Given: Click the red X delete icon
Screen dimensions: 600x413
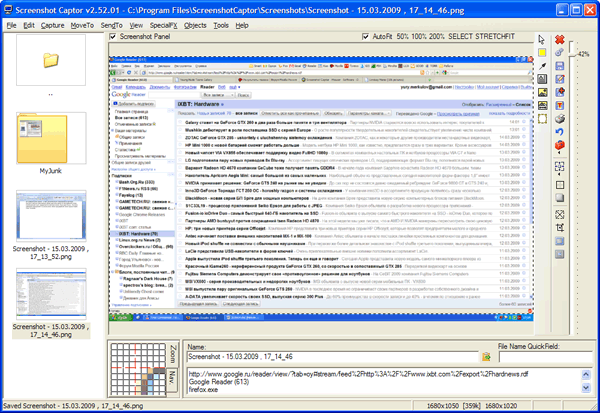Looking at the screenshot, I should click(x=559, y=39).
